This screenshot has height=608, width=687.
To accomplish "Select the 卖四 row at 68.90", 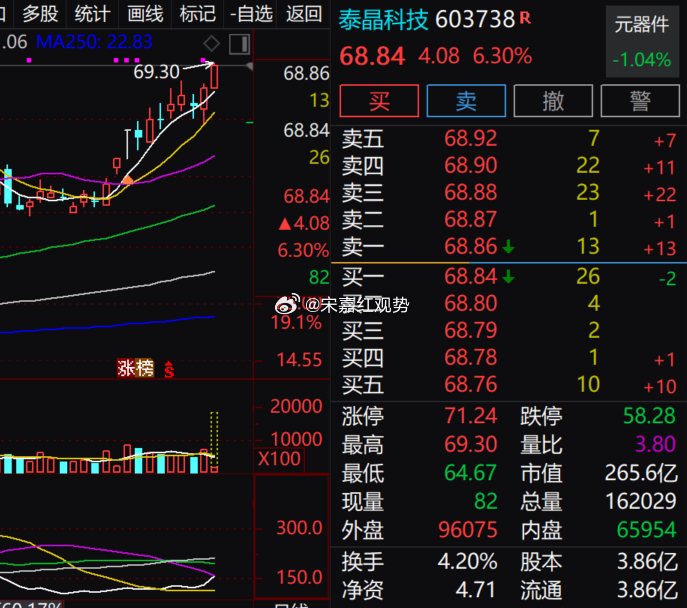I will 509,166.
